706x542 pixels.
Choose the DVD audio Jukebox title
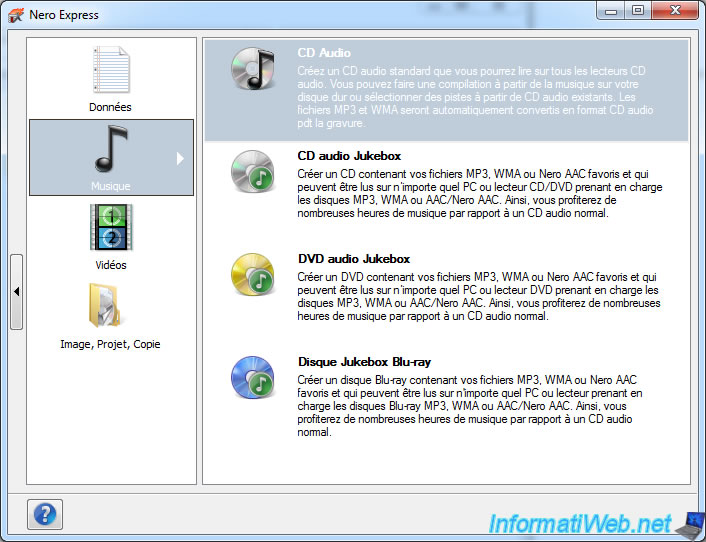click(x=354, y=259)
